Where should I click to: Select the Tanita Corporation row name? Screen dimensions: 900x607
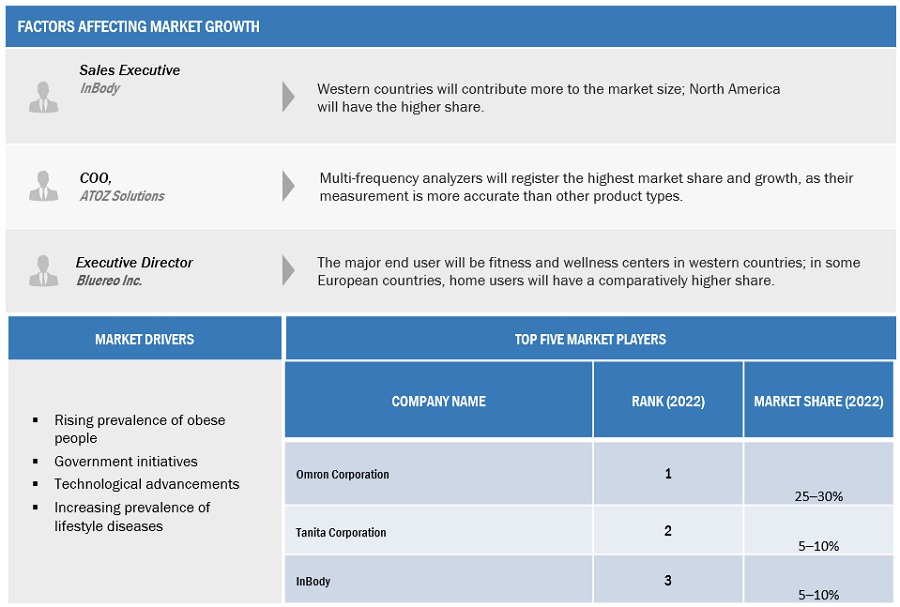(x=341, y=532)
